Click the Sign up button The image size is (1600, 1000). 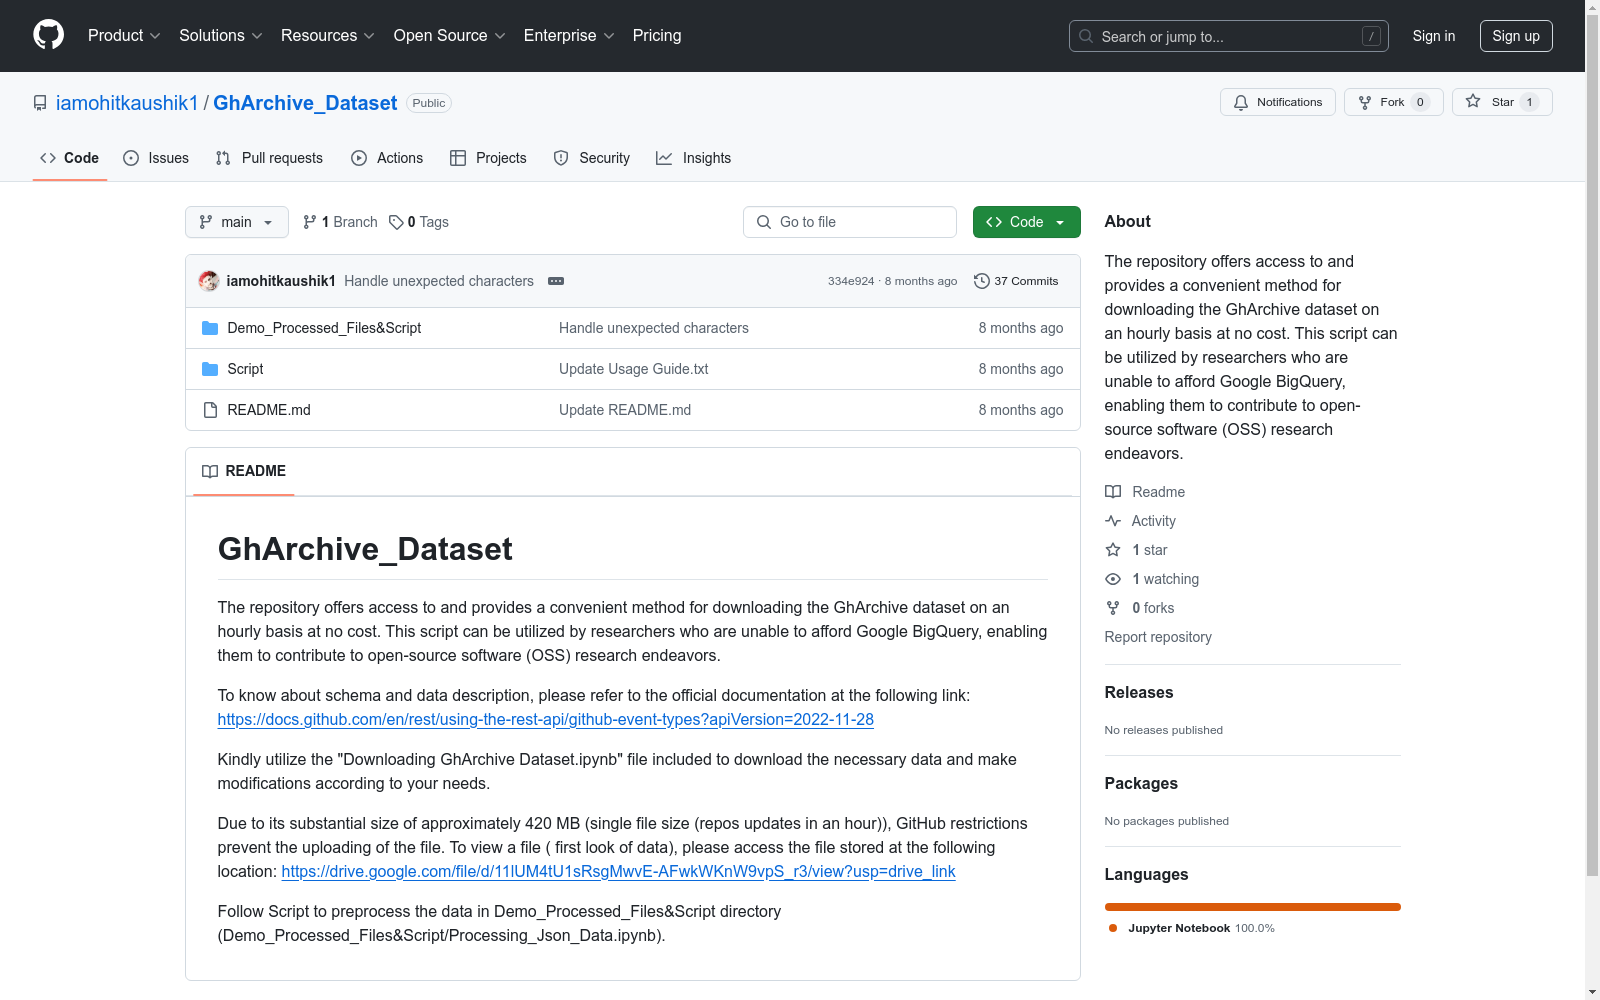click(x=1516, y=36)
